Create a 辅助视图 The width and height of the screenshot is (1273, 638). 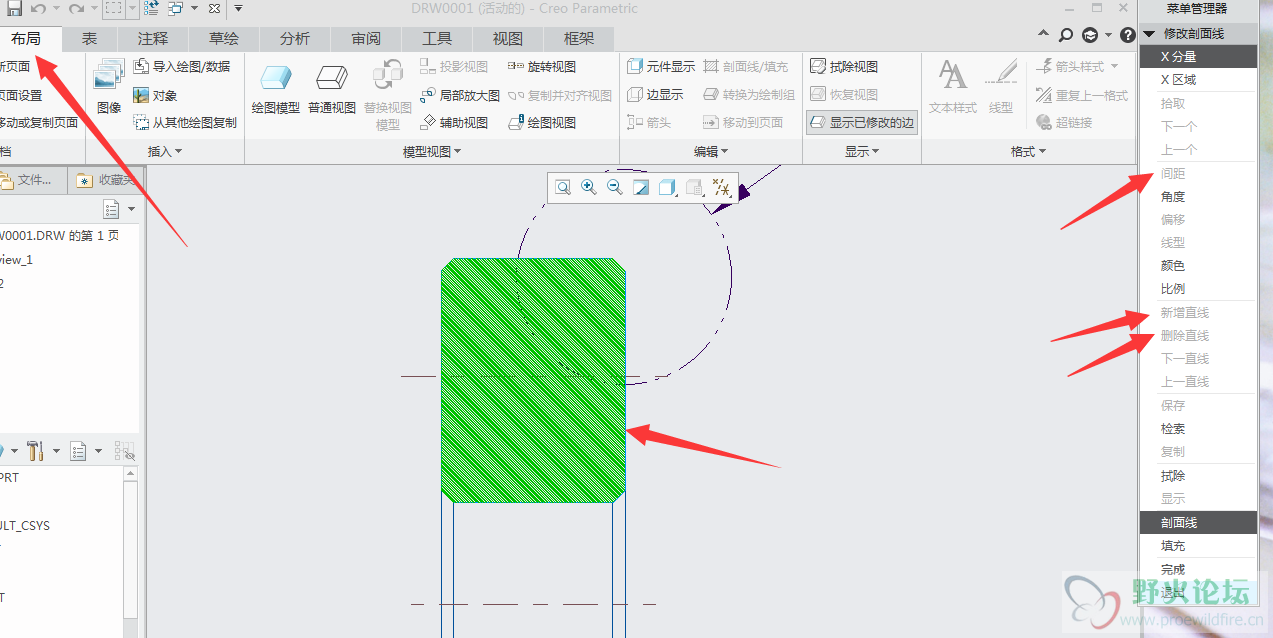point(454,123)
